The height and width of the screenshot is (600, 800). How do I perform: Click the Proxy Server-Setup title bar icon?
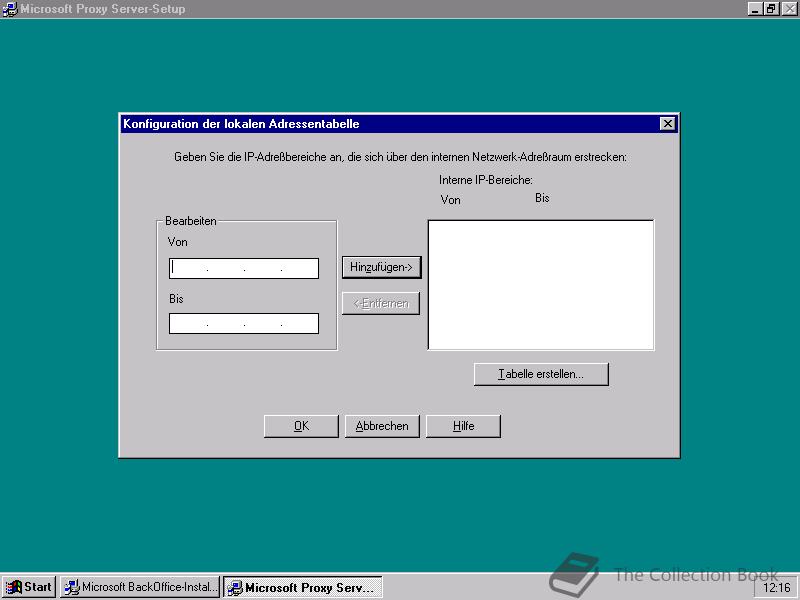(9, 9)
